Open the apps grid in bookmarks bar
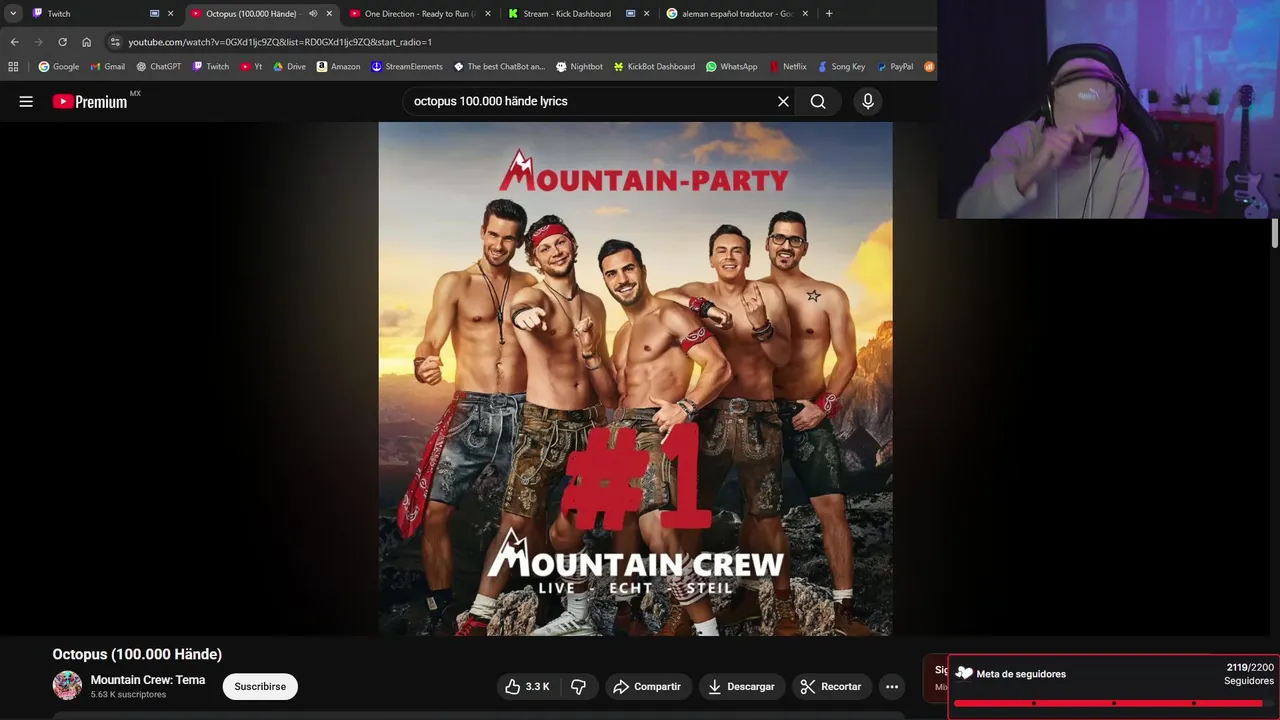The height and width of the screenshot is (720, 1280). [x=13, y=67]
